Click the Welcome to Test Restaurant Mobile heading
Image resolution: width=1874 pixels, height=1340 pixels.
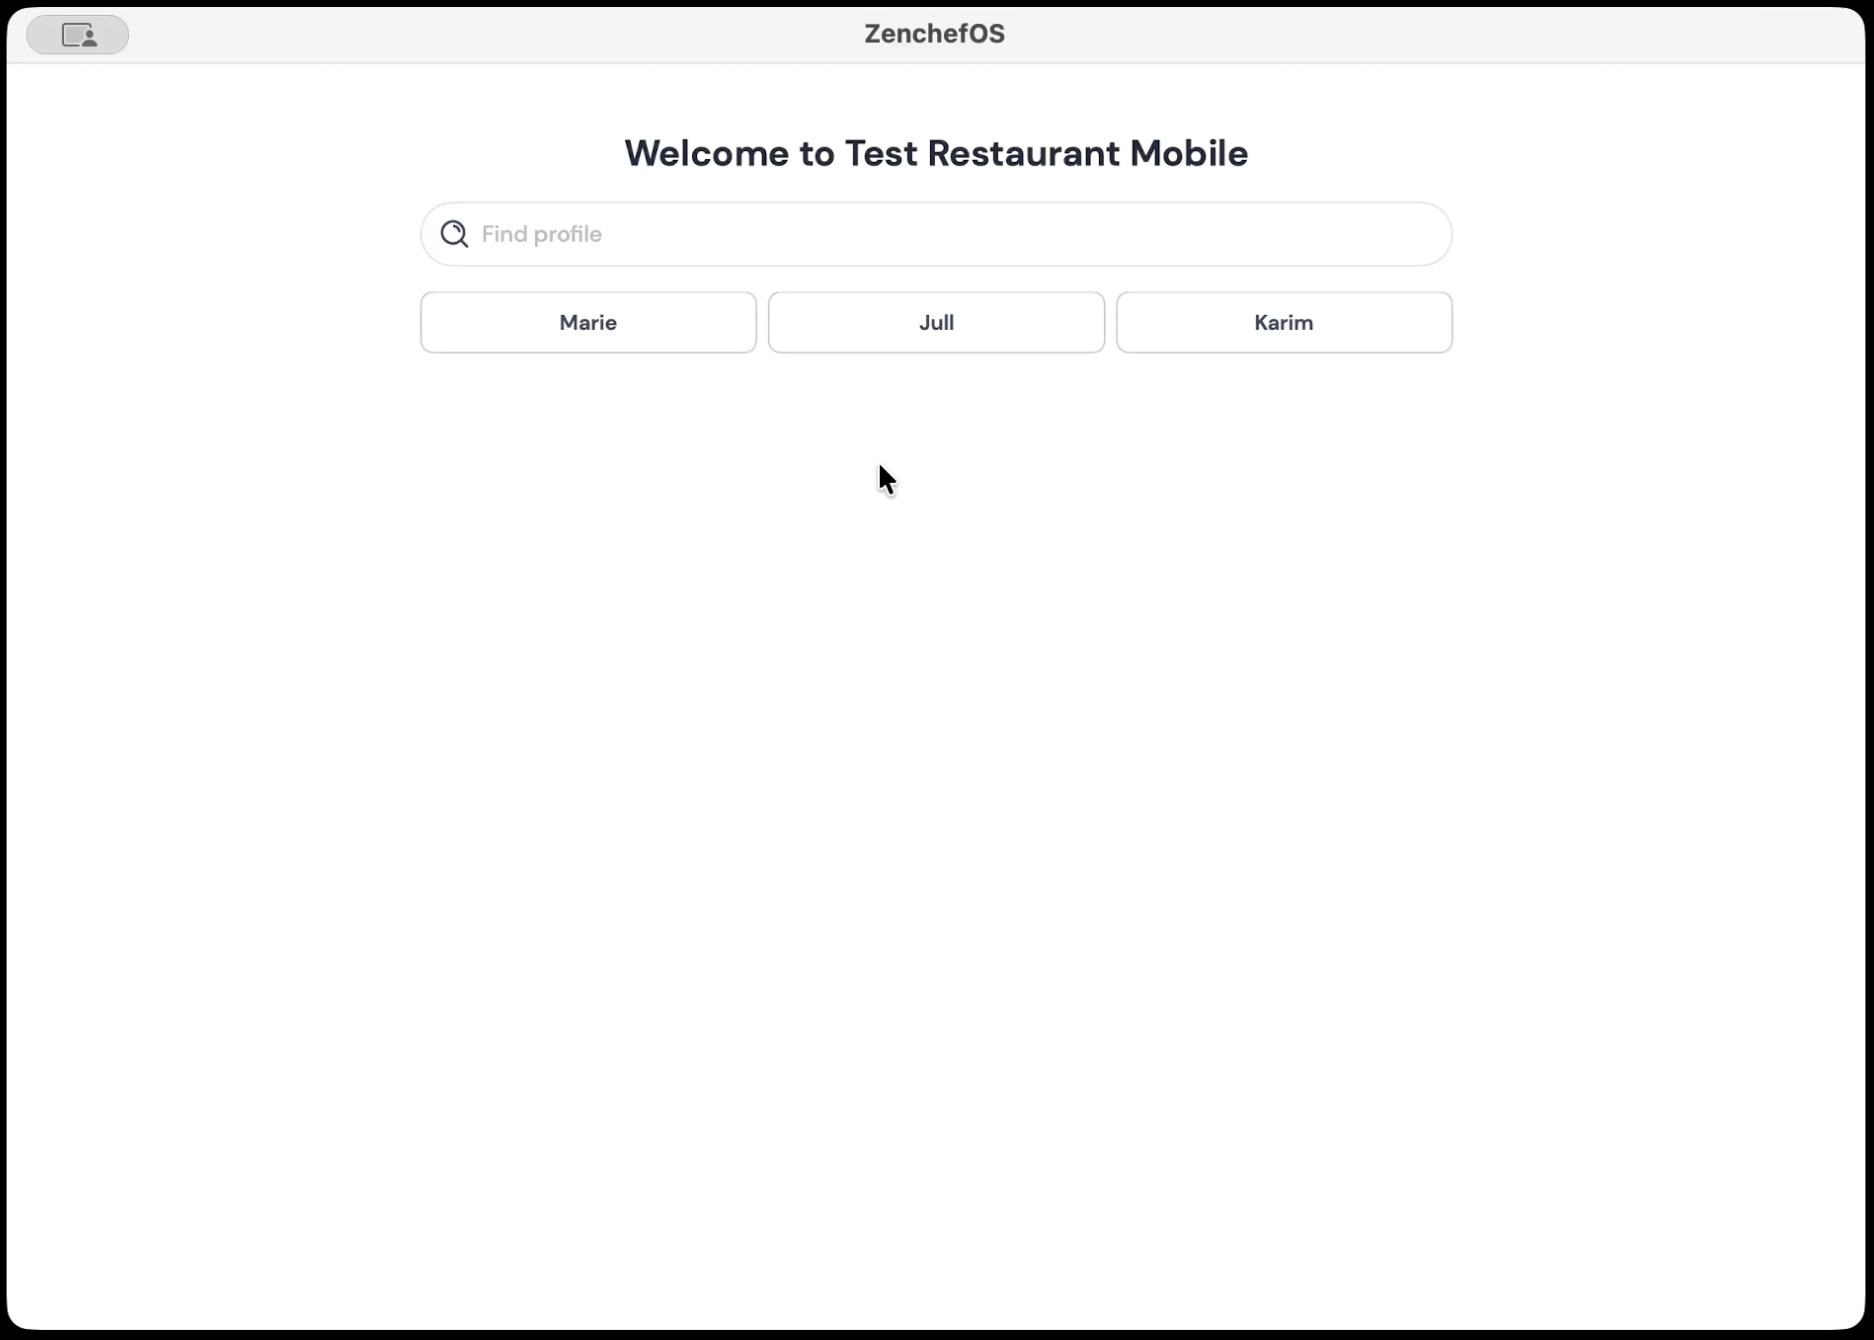tap(936, 153)
